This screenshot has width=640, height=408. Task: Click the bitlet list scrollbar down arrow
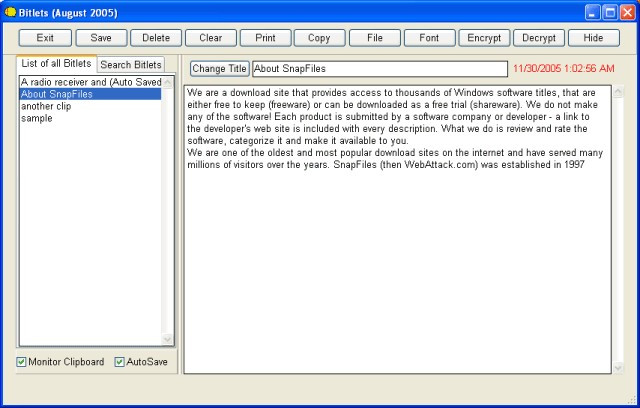click(168, 339)
